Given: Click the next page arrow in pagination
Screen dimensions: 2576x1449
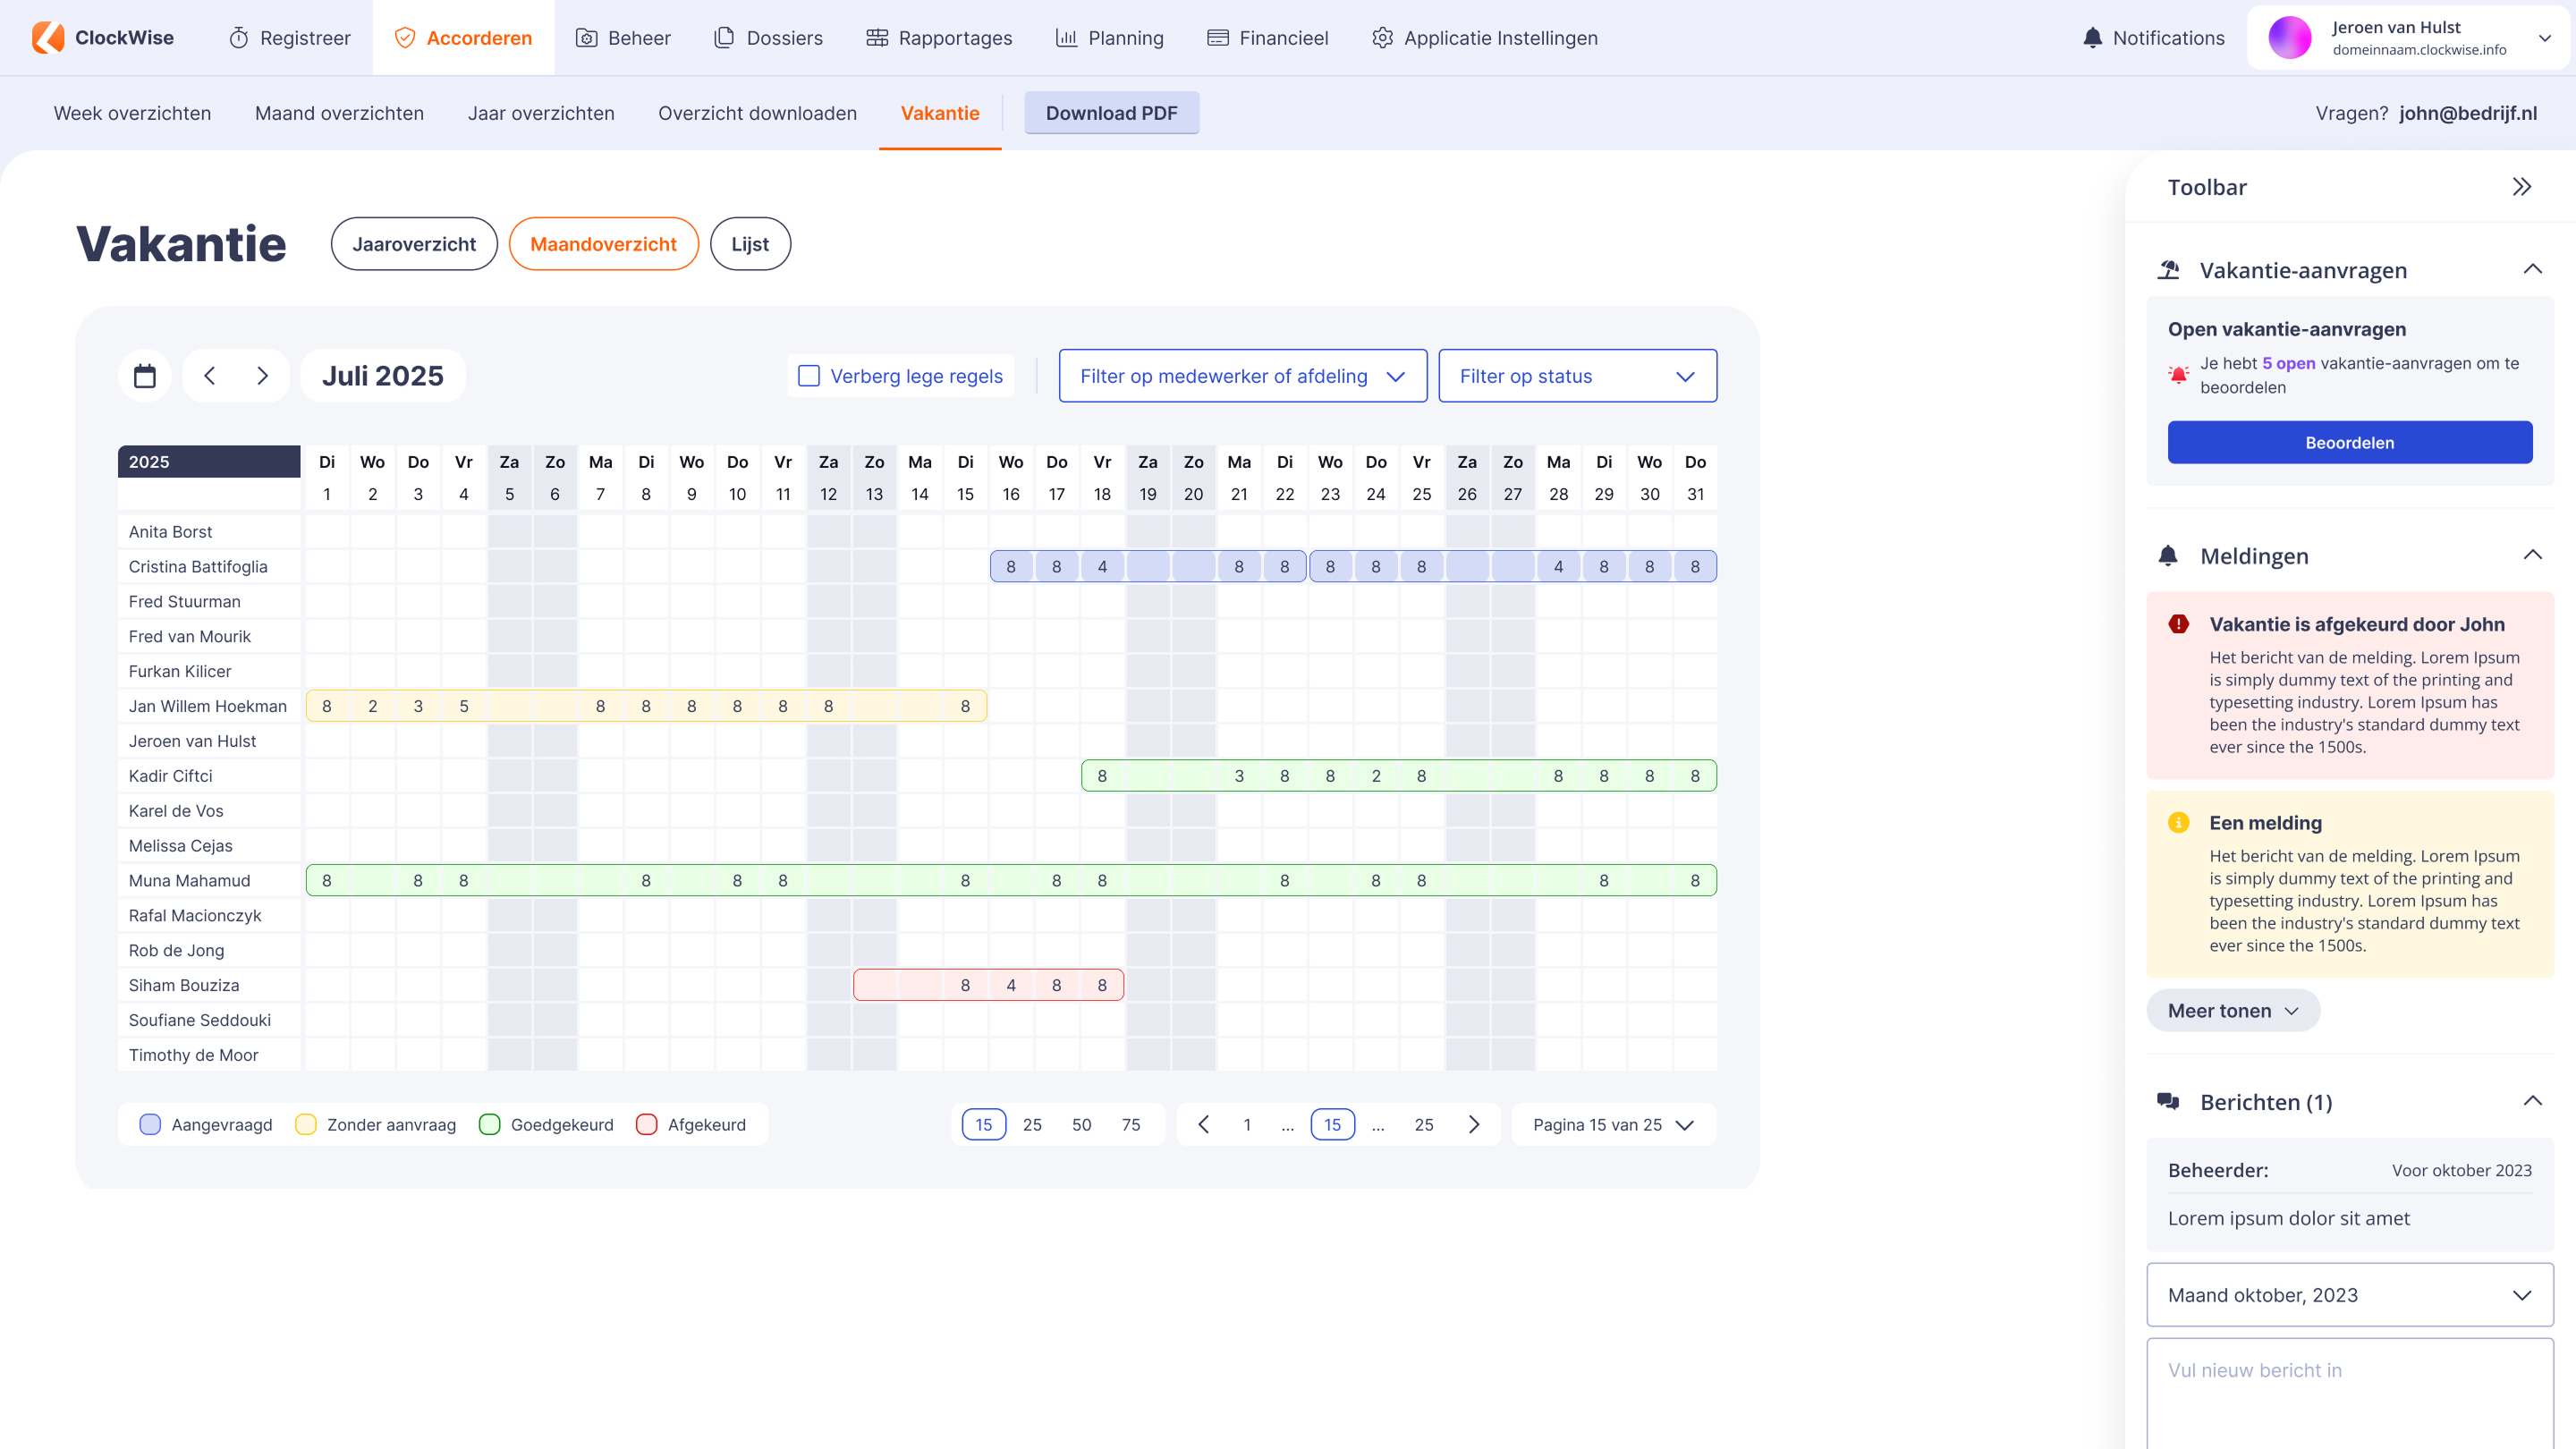Looking at the screenshot, I should [1474, 1125].
